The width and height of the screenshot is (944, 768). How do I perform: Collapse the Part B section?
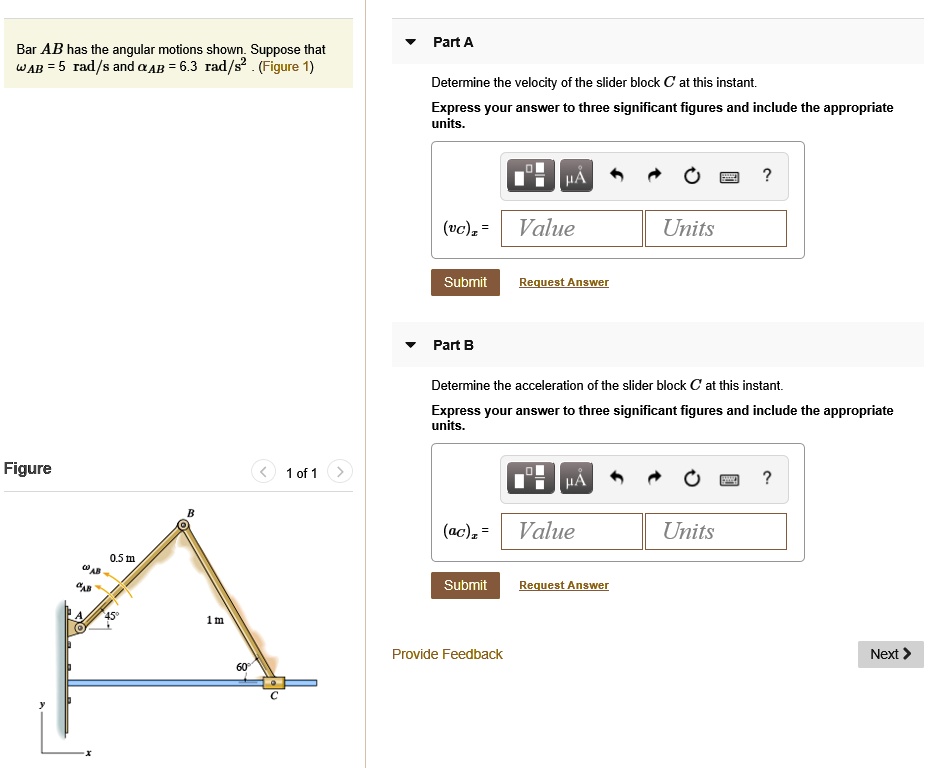click(x=410, y=344)
